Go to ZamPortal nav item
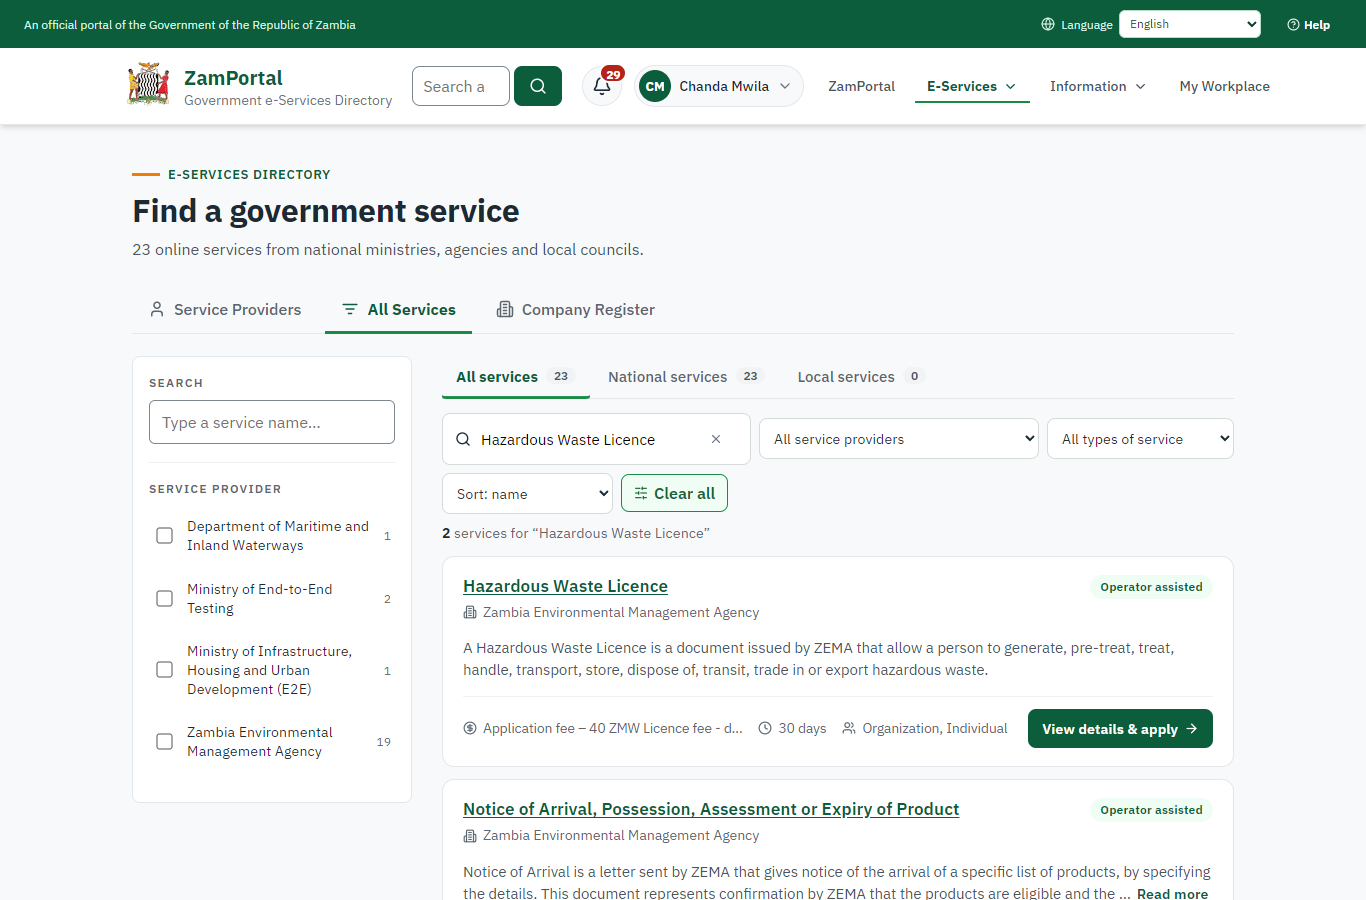Viewport: 1366px width, 900px height. [x=862, y=86]
